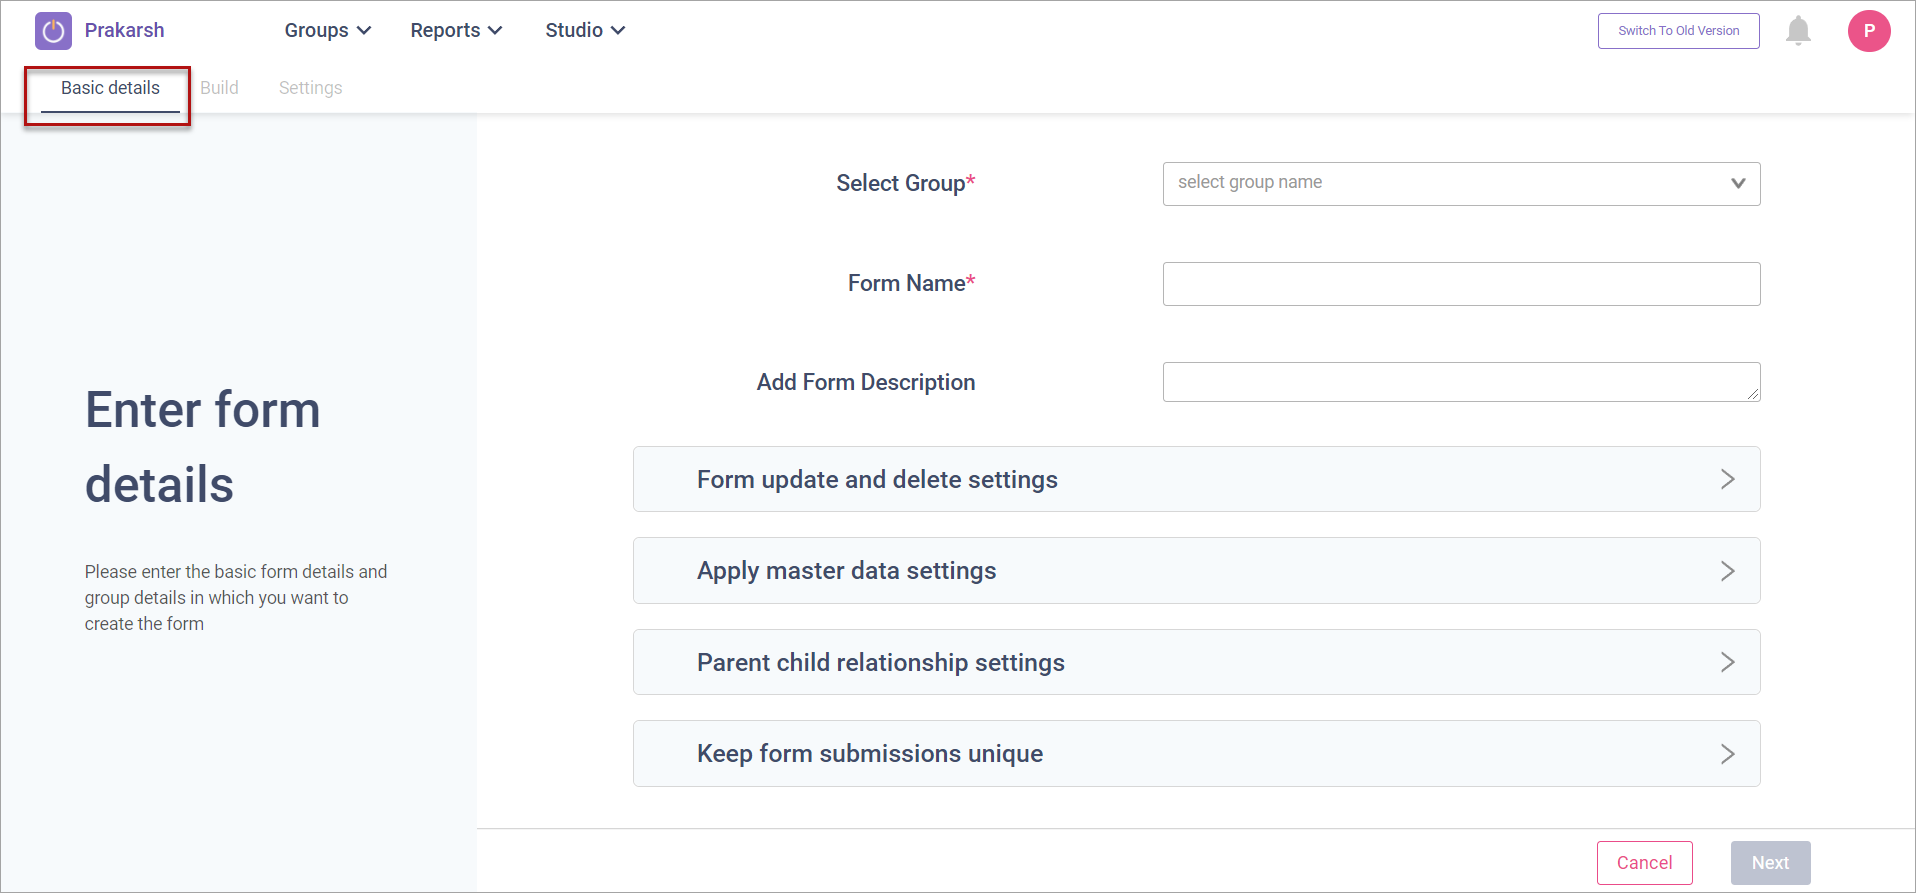
Task: Click the Select Group label
Action: pyautogui.click(x=905, y=183)
